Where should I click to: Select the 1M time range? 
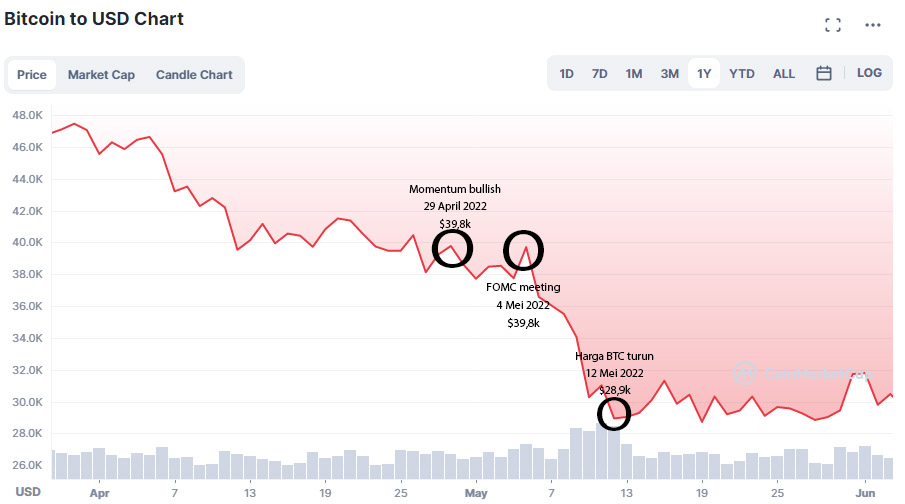point(634,73)
